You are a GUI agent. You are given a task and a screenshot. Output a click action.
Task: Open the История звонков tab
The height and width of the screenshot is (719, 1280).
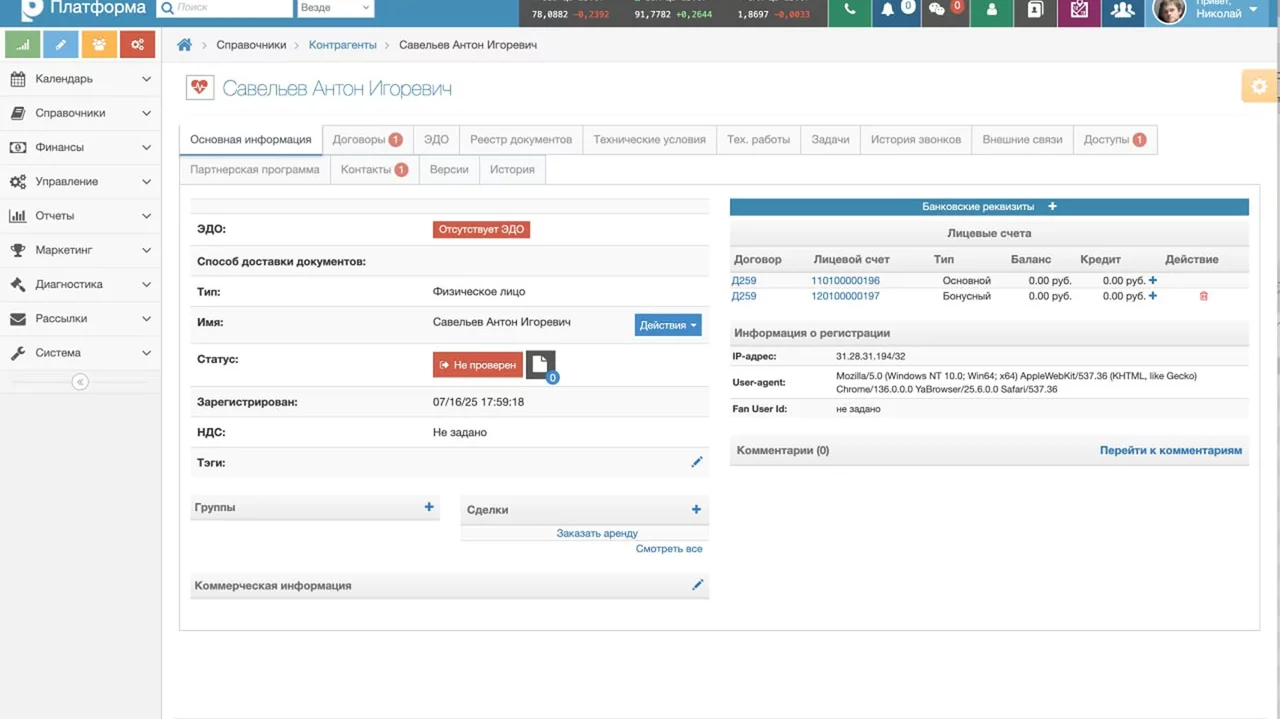(x=915, y=140)
